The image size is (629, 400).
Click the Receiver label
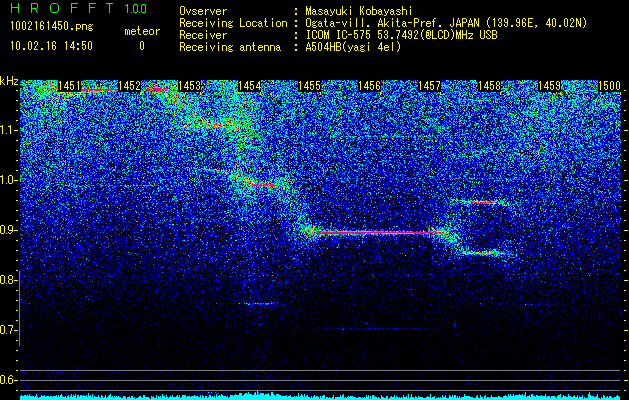click(x=203, y=35)
